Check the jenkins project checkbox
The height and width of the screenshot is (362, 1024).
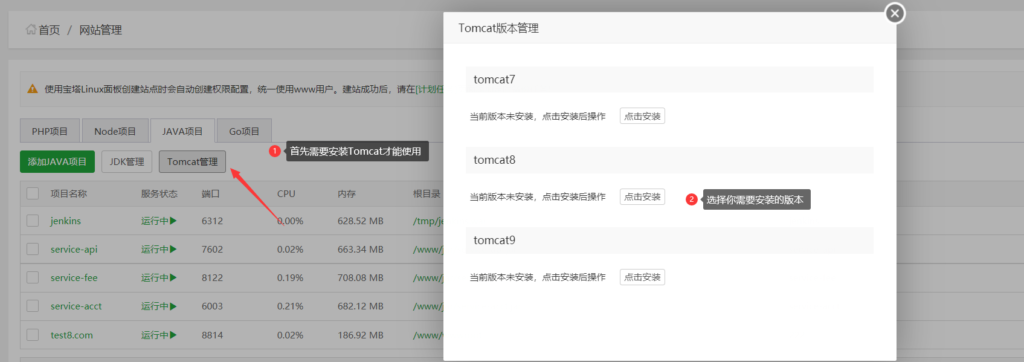click(x=33, y=221)
